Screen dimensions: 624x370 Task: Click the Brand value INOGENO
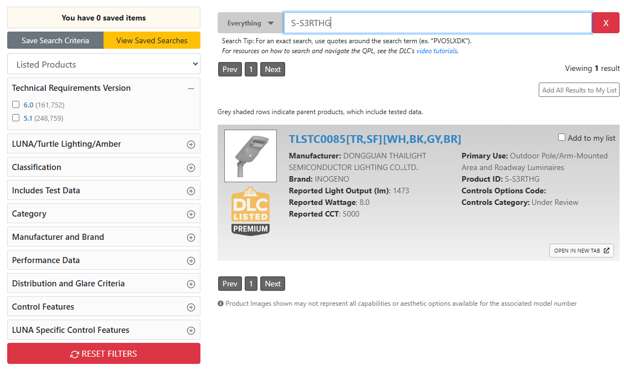(332, 179)
